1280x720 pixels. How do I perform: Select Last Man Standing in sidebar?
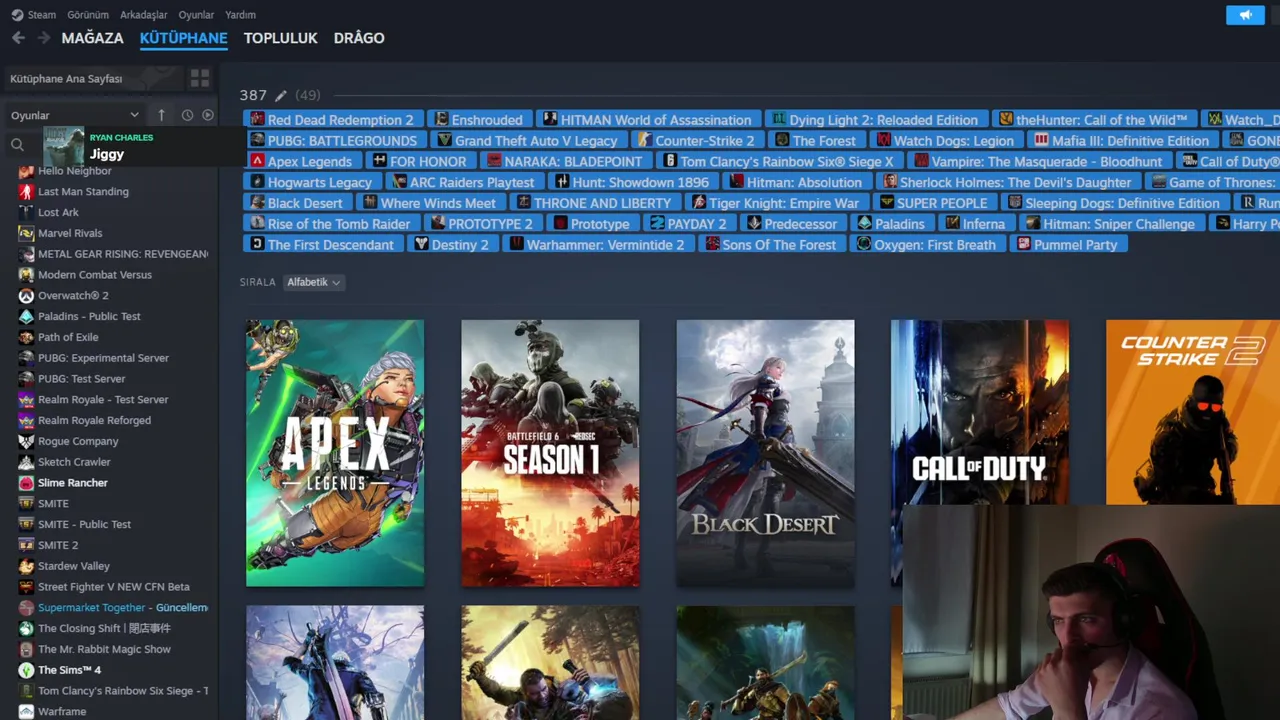click(83, 192)
